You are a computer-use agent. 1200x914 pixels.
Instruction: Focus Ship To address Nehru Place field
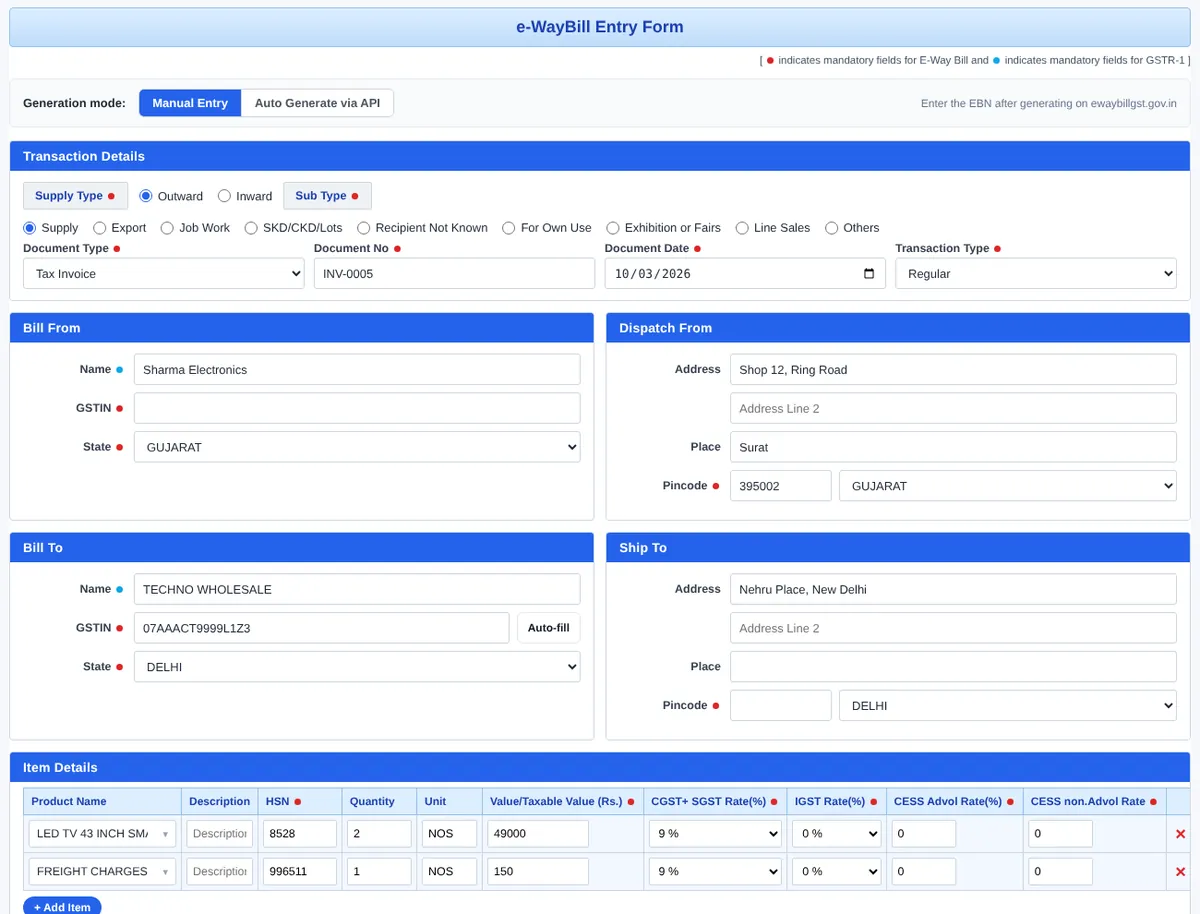point(953,590)
